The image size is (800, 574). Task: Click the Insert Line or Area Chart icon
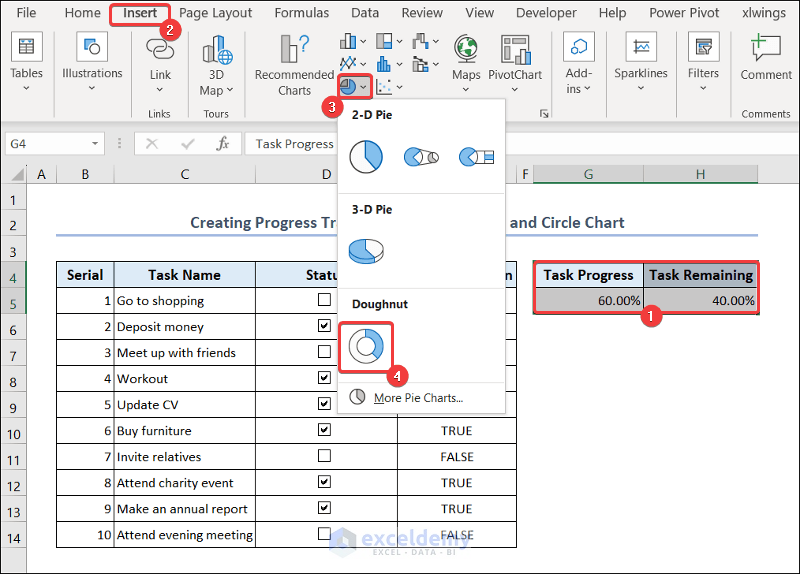(x=348, y=64)
